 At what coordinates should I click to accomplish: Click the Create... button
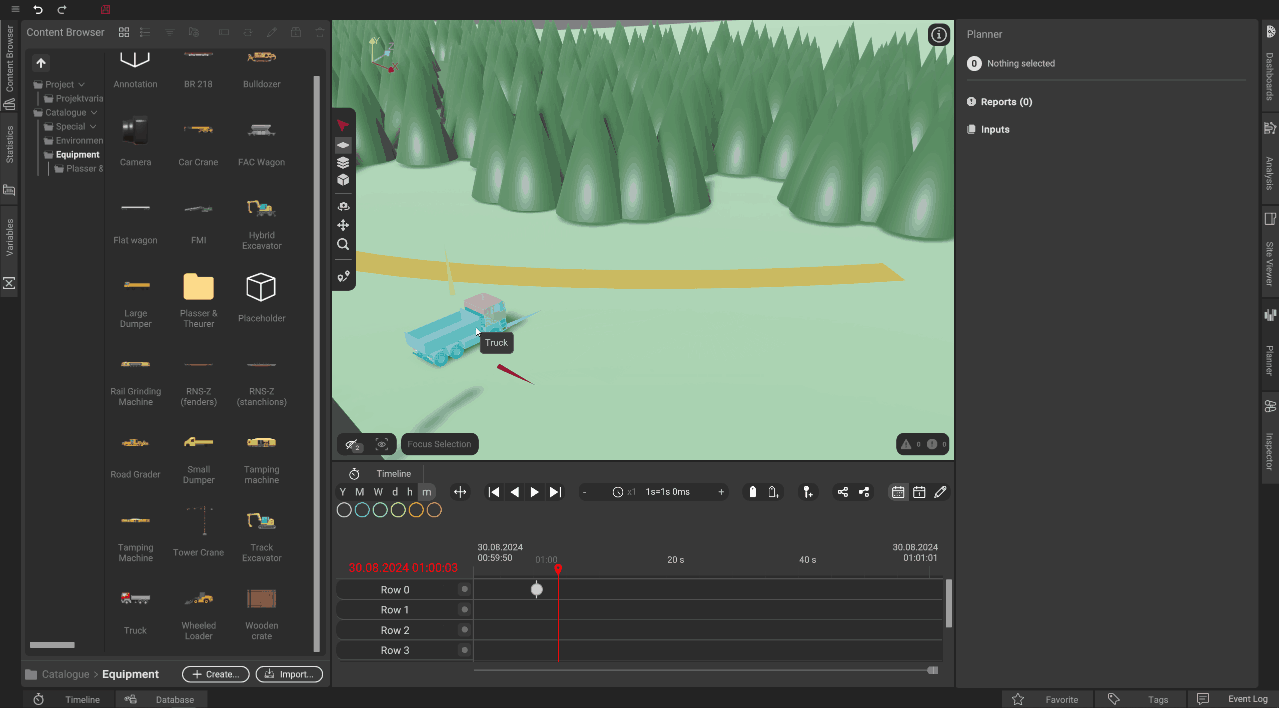(215, 674)
